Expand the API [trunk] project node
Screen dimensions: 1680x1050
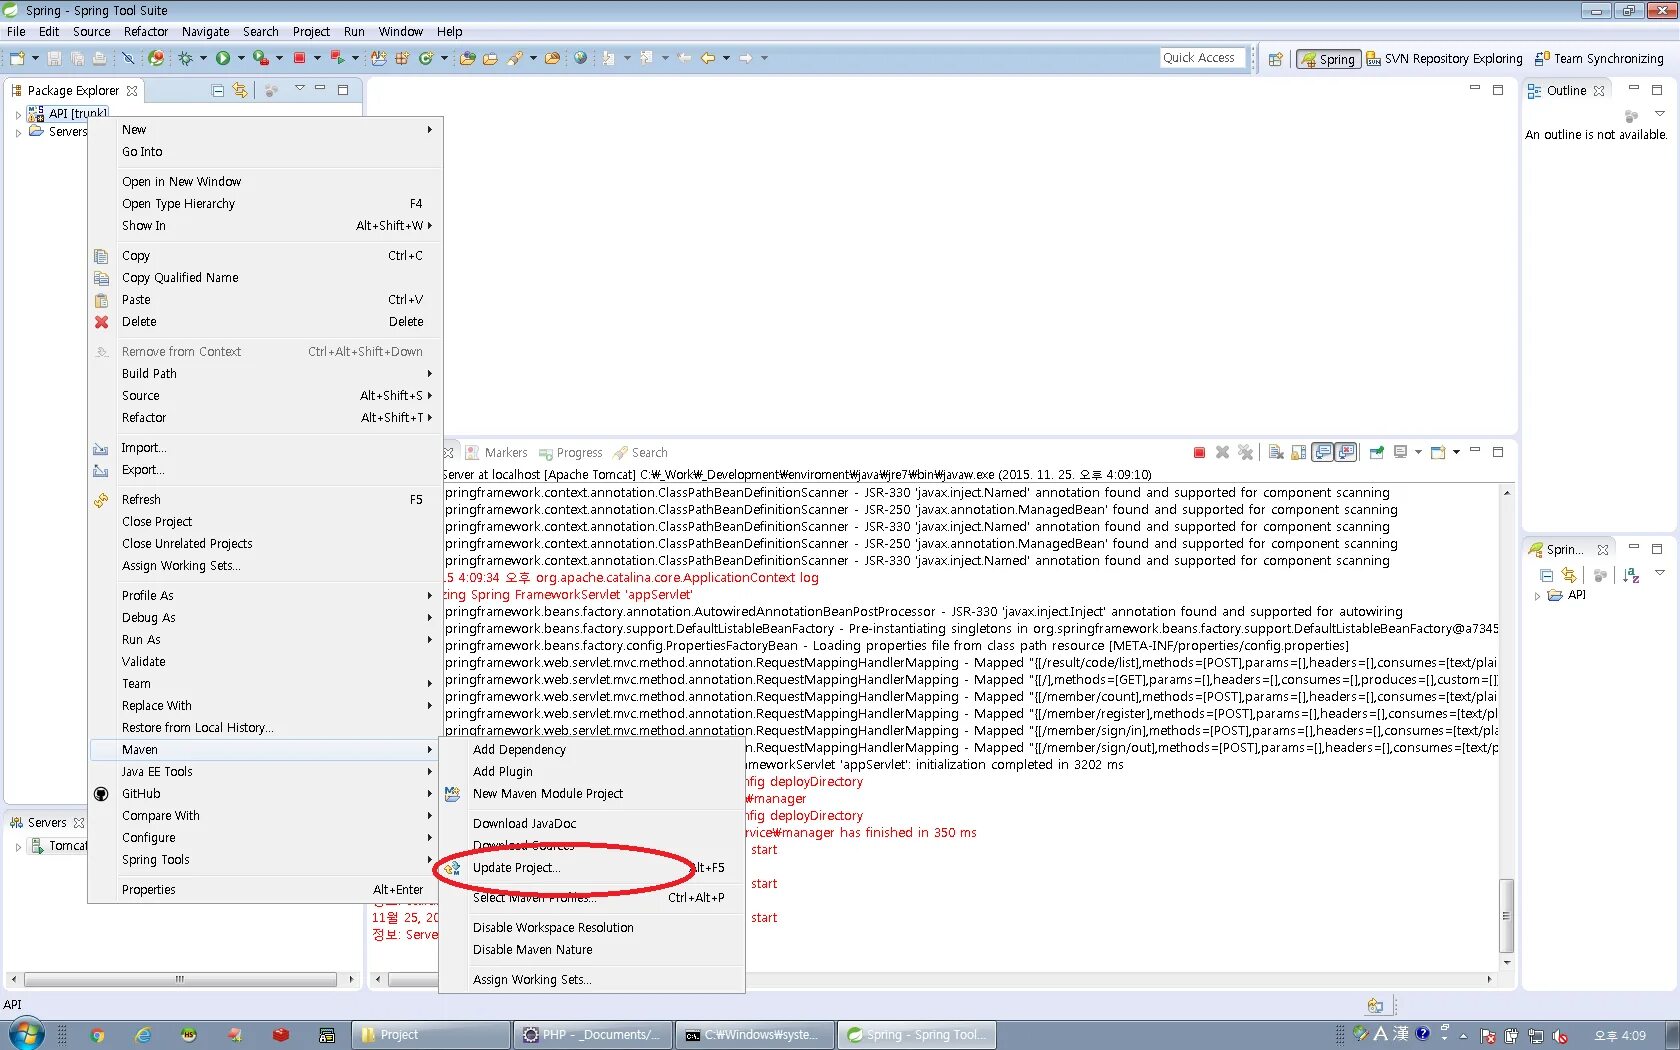tap(18, 115)
